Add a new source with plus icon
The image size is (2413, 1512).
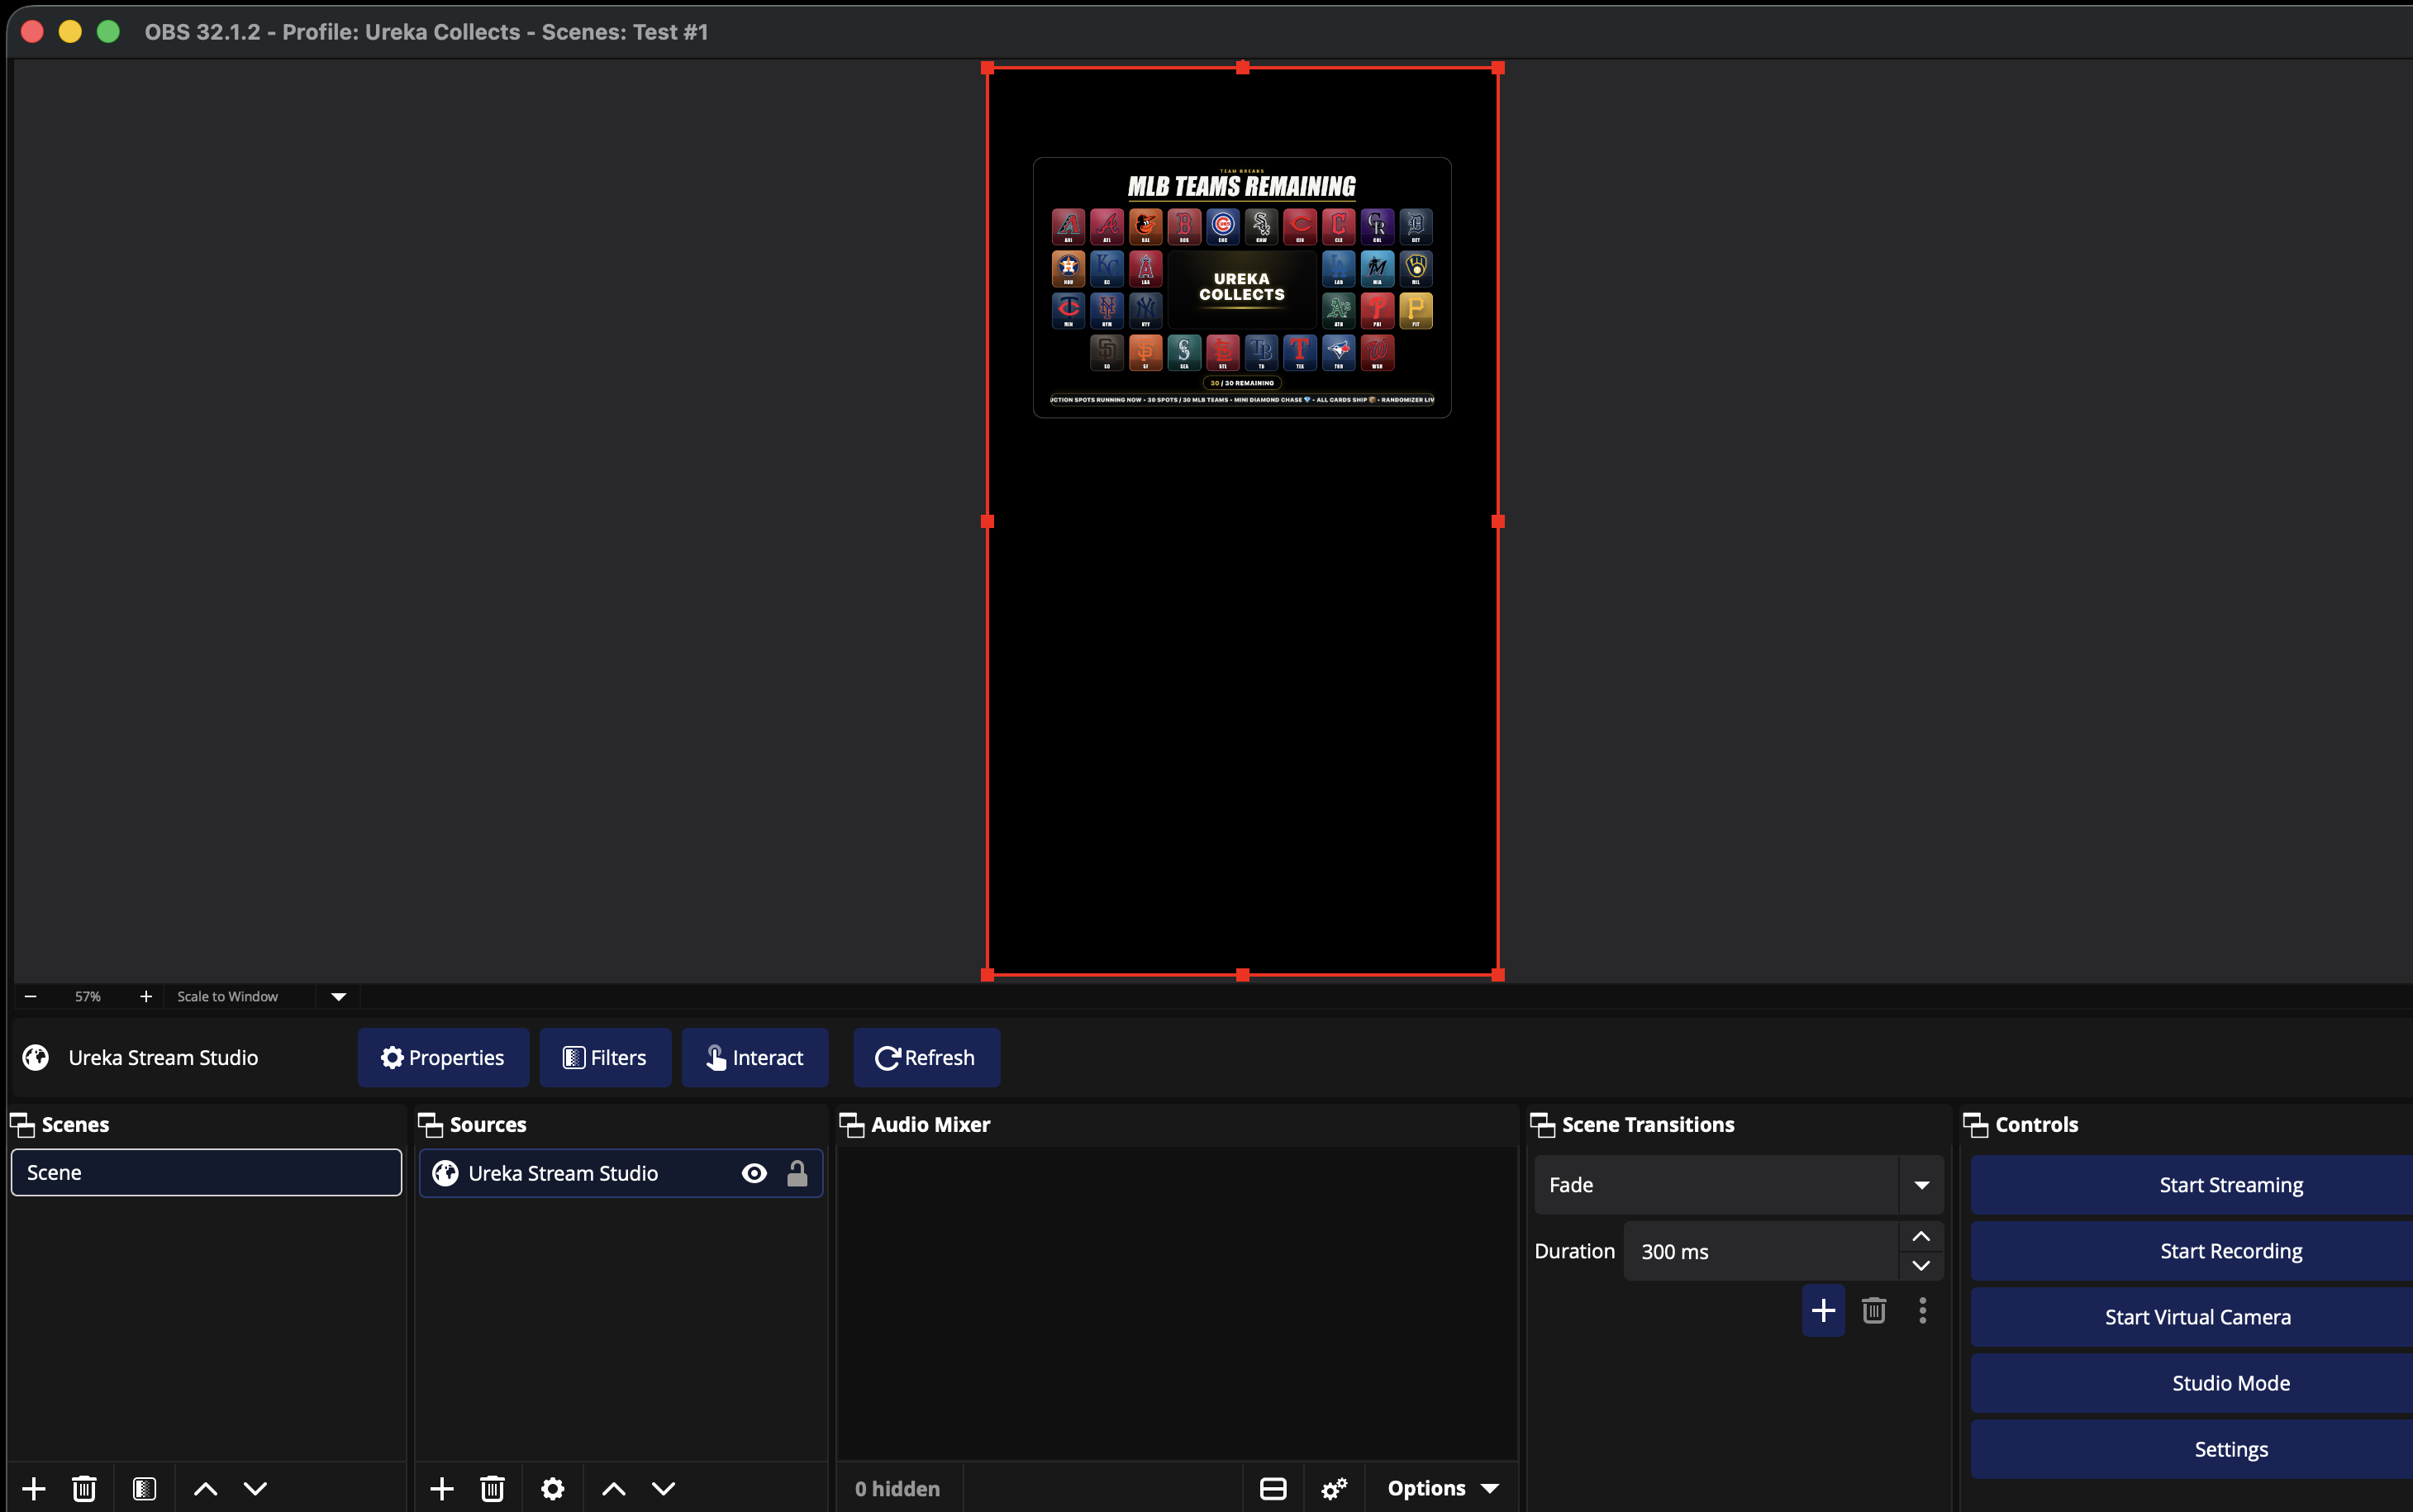pos(442,1488)
